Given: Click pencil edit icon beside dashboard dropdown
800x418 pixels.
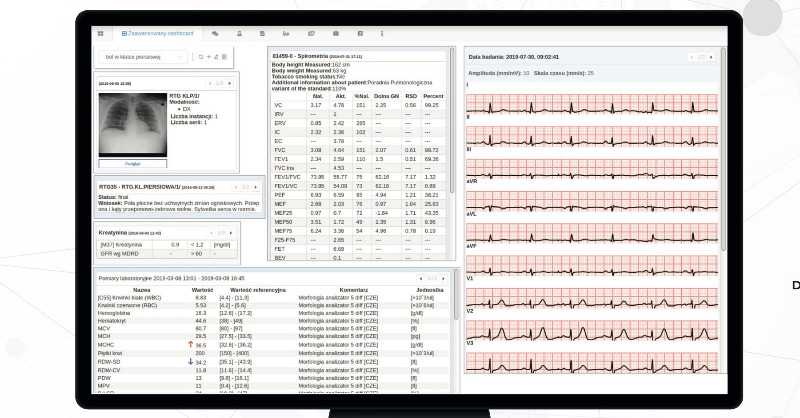Looking at the screenshot, I should (216, 57).
